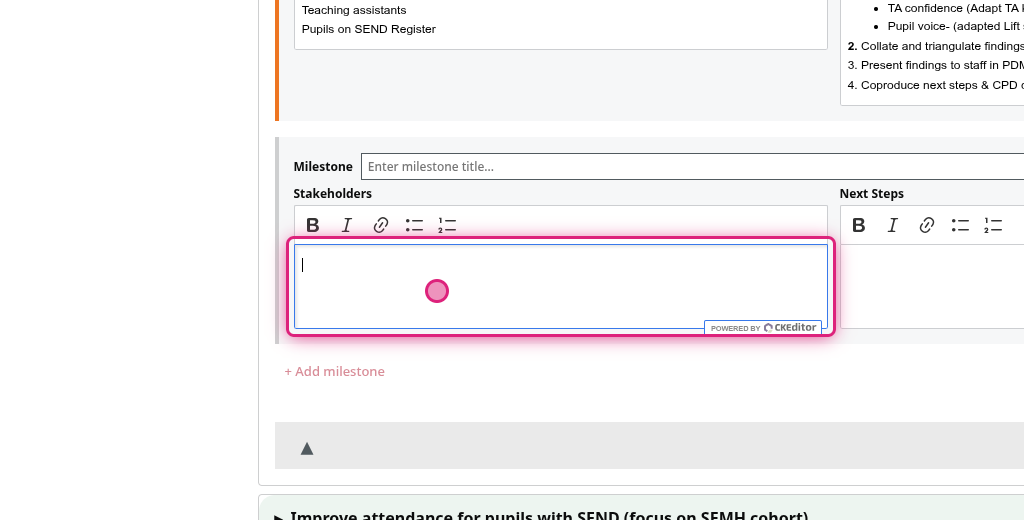Click the 'Collate and triangulate findings' step

(936, 46)
